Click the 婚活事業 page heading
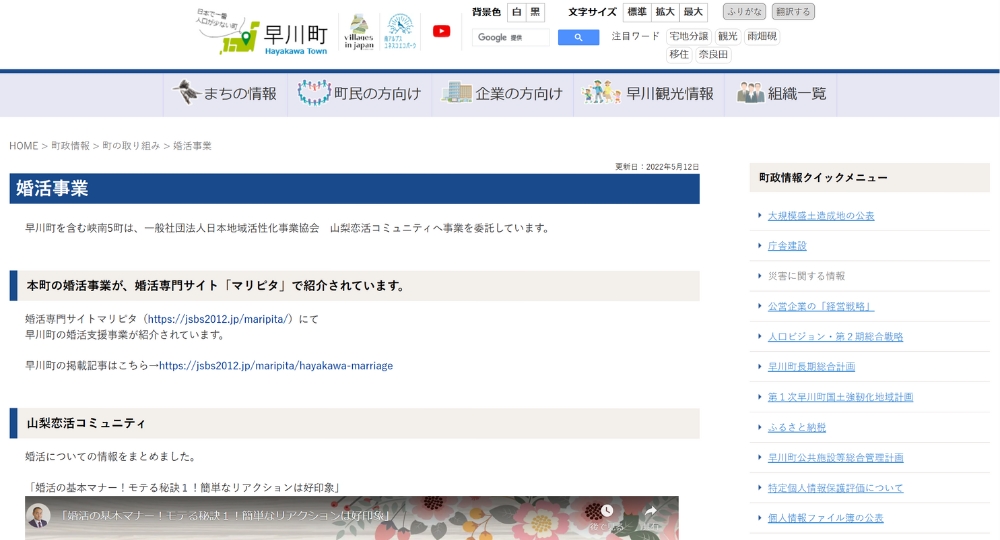This screenshot has width=1000, height=540. [x=52, y=189]
